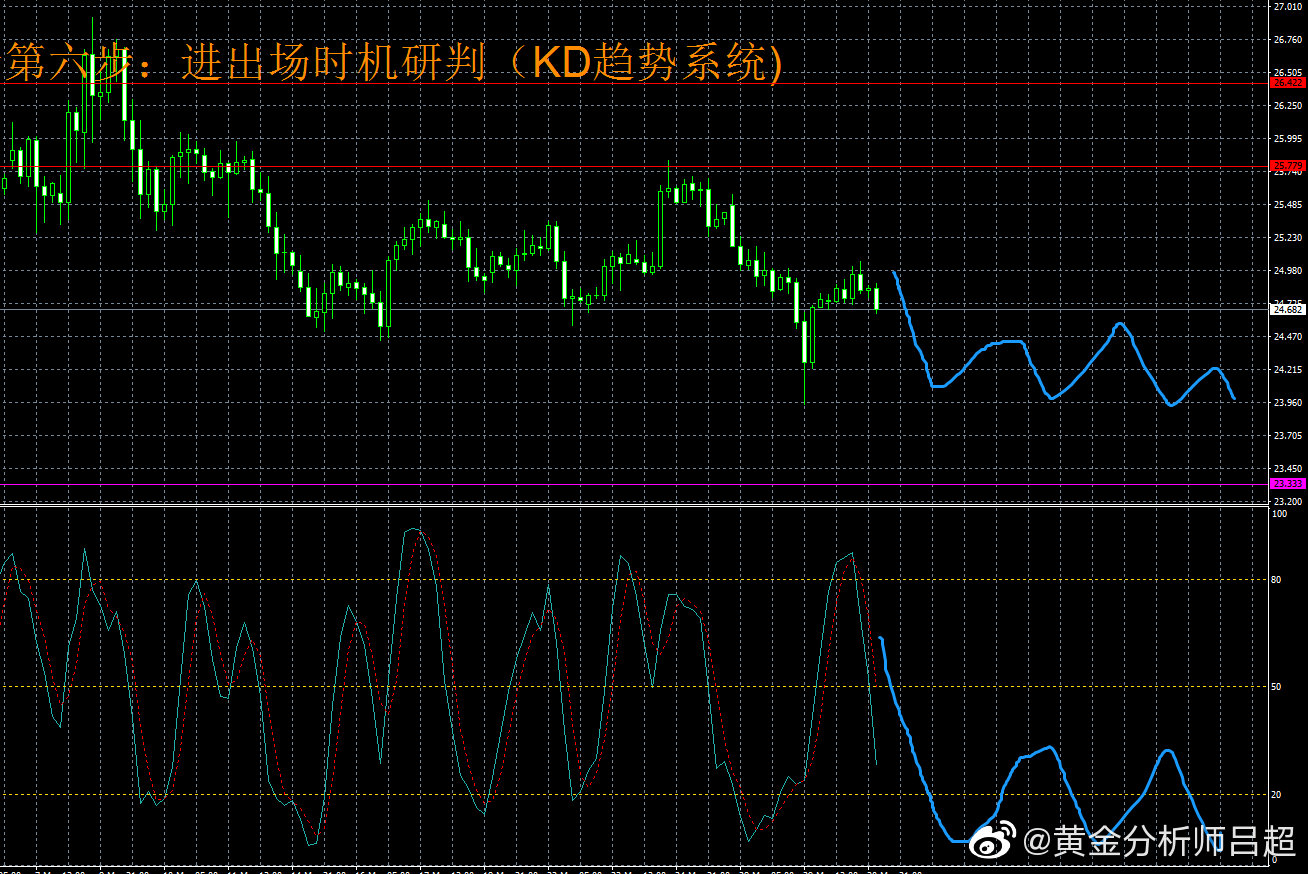The image size is (1308, 874).
Task: Click the 20 level on KD scale
Action: click(x=1275, y=795)
